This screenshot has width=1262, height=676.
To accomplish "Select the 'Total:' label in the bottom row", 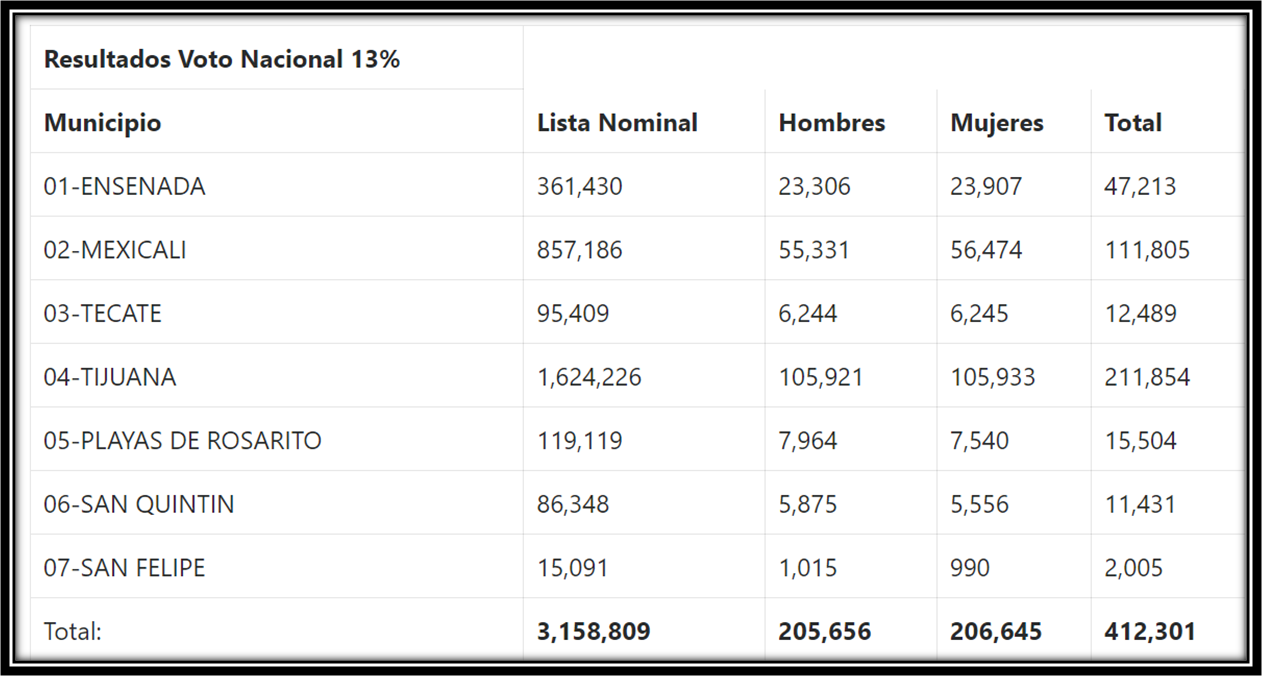I will 73,632.
